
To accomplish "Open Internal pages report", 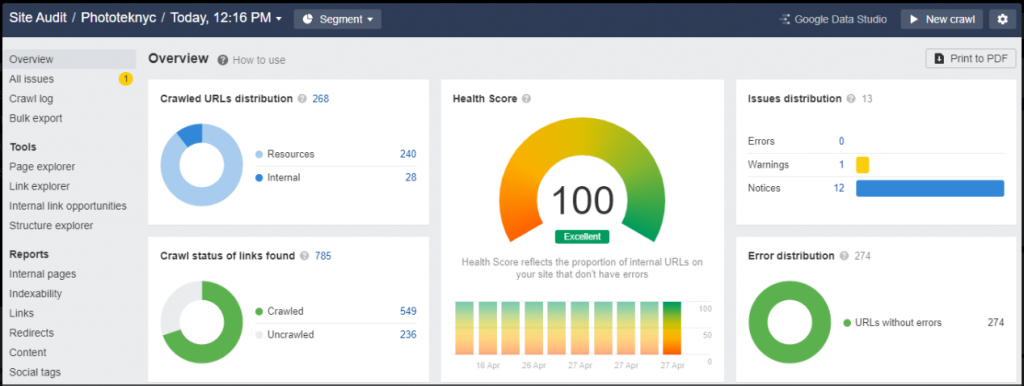I will click(x=42, y=274).
